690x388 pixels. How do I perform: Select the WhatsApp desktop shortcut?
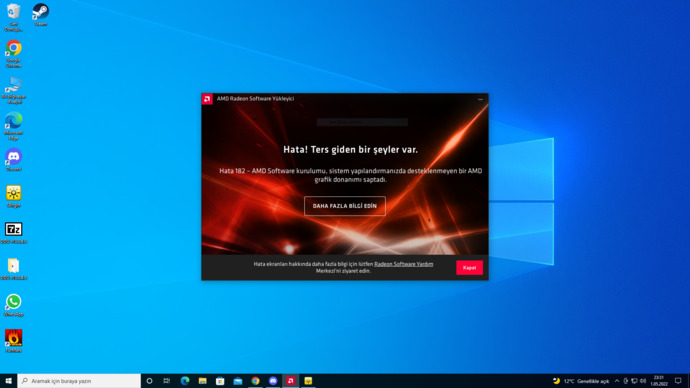14,305
